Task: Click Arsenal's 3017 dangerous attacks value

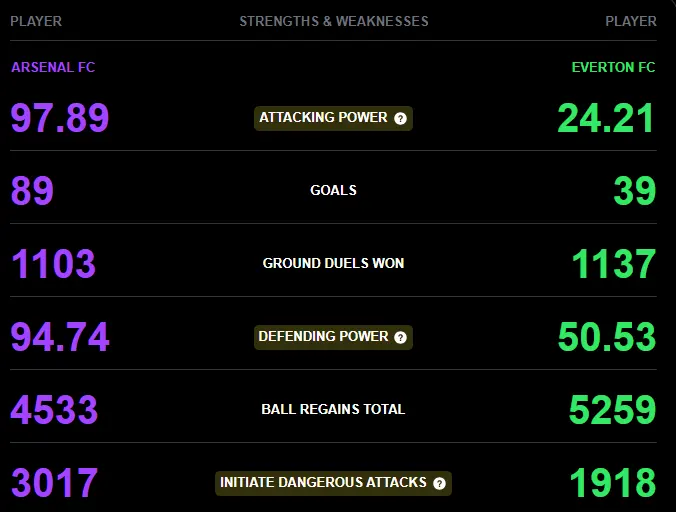Action: point(54,482)
